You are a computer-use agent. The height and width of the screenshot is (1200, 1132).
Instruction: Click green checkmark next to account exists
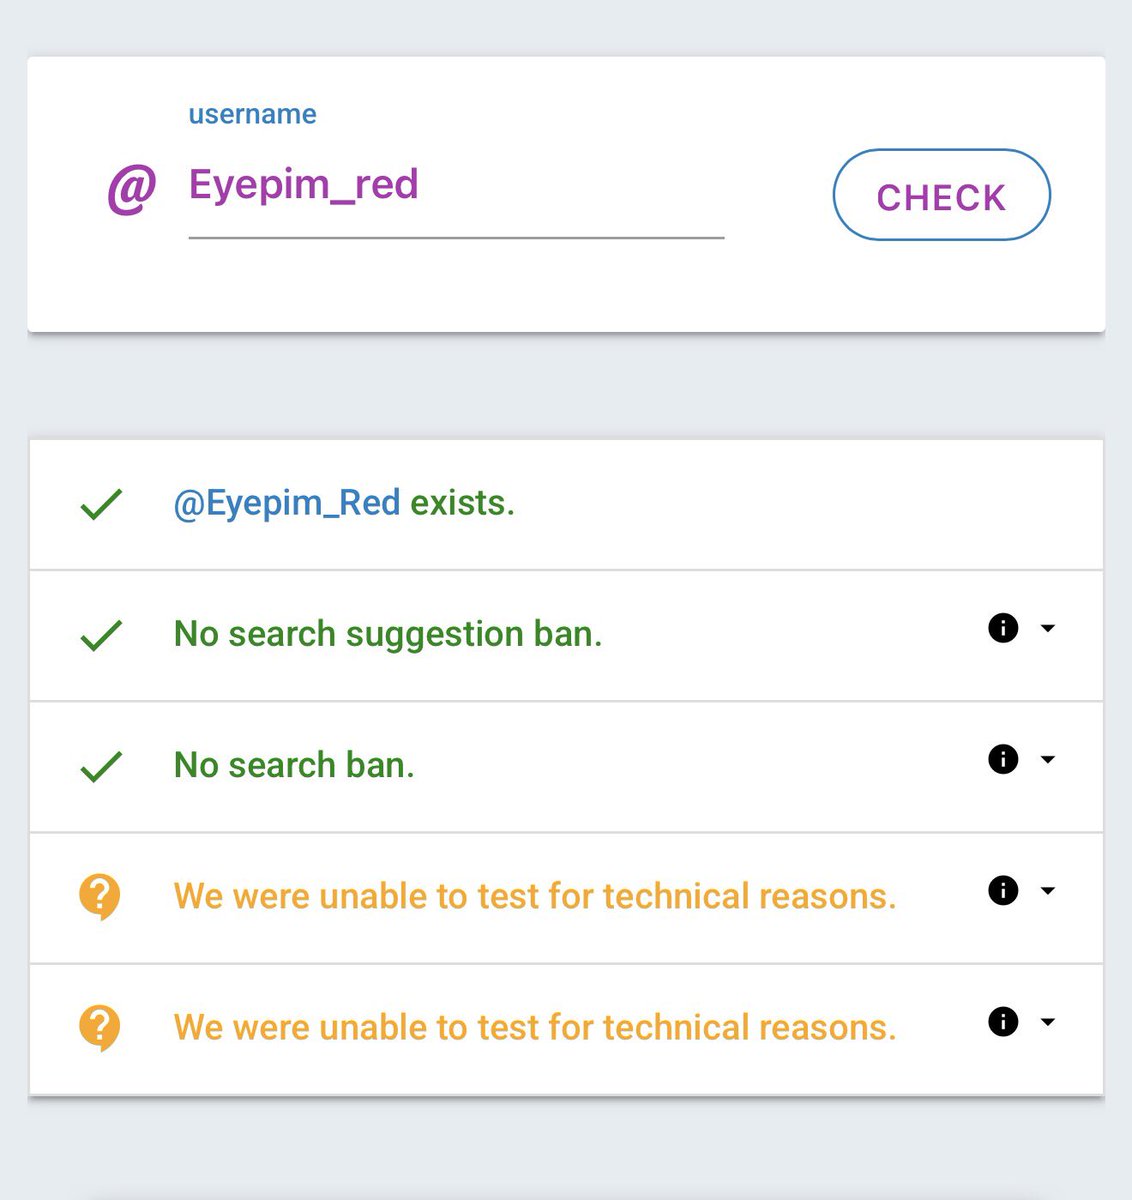[x=101, y=504]
